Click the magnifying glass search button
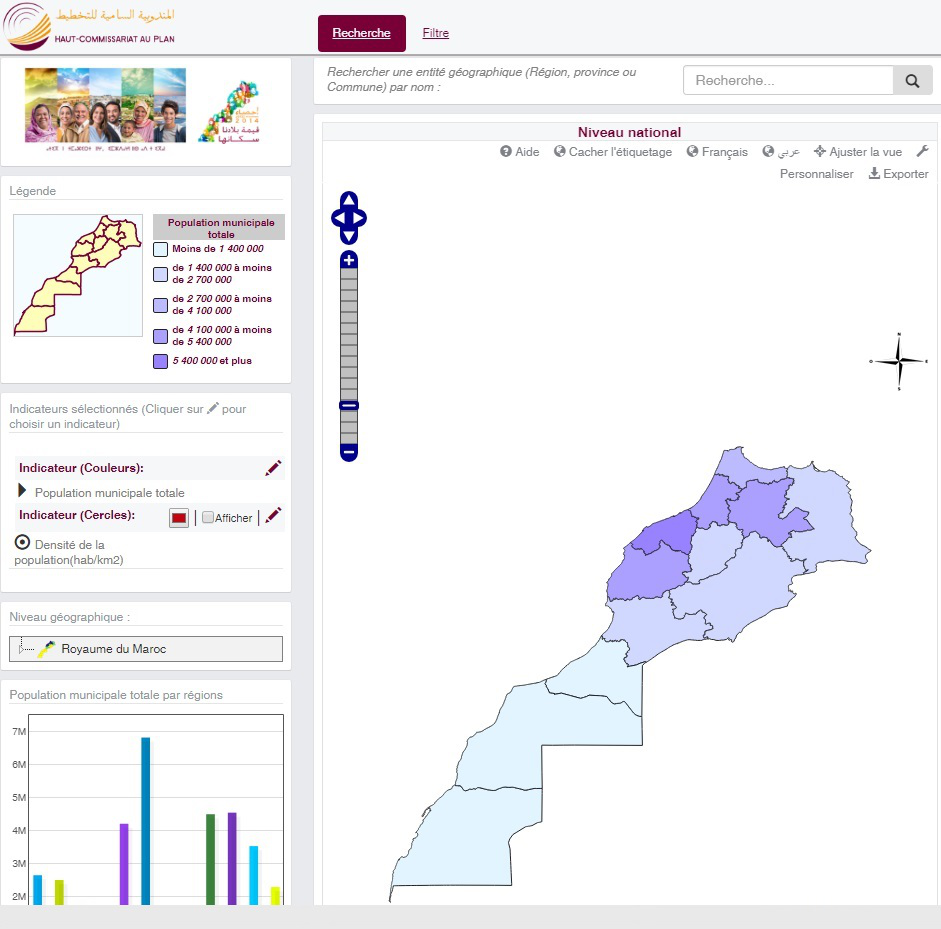Viewport: 941px width, 929px height. tap(912, 81)
